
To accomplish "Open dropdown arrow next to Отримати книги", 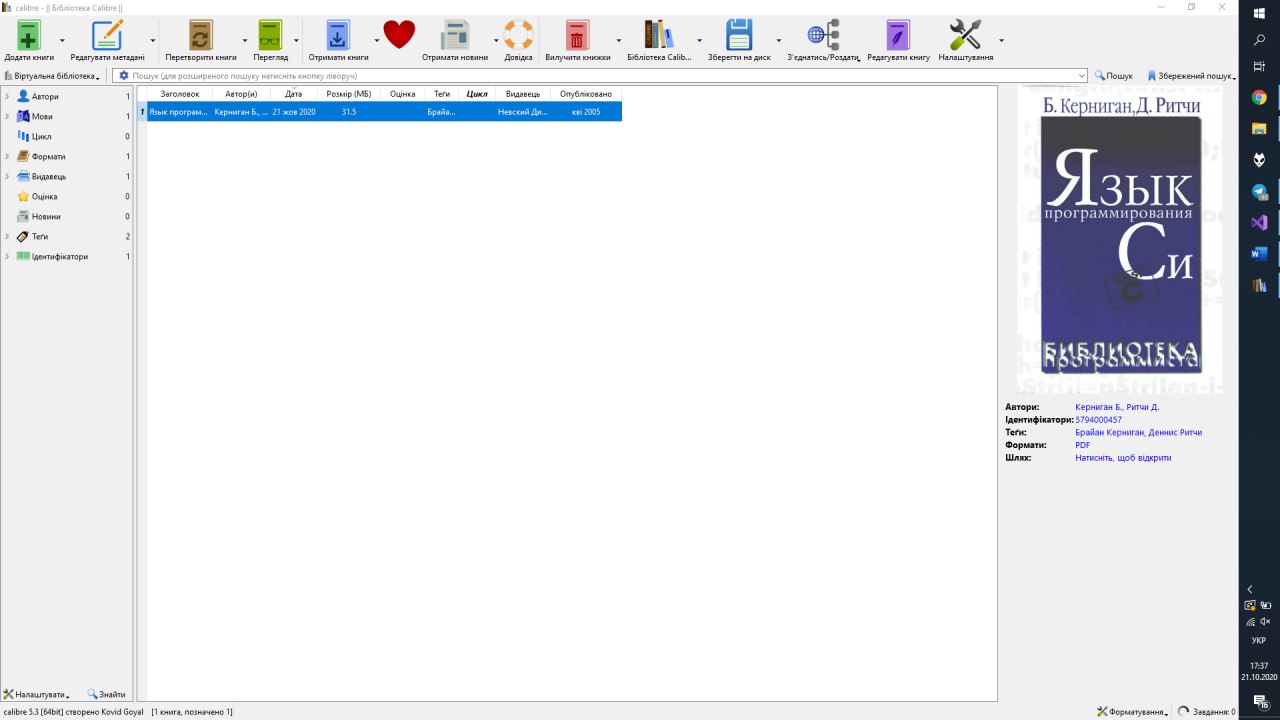I will click(x=377, y=40).
